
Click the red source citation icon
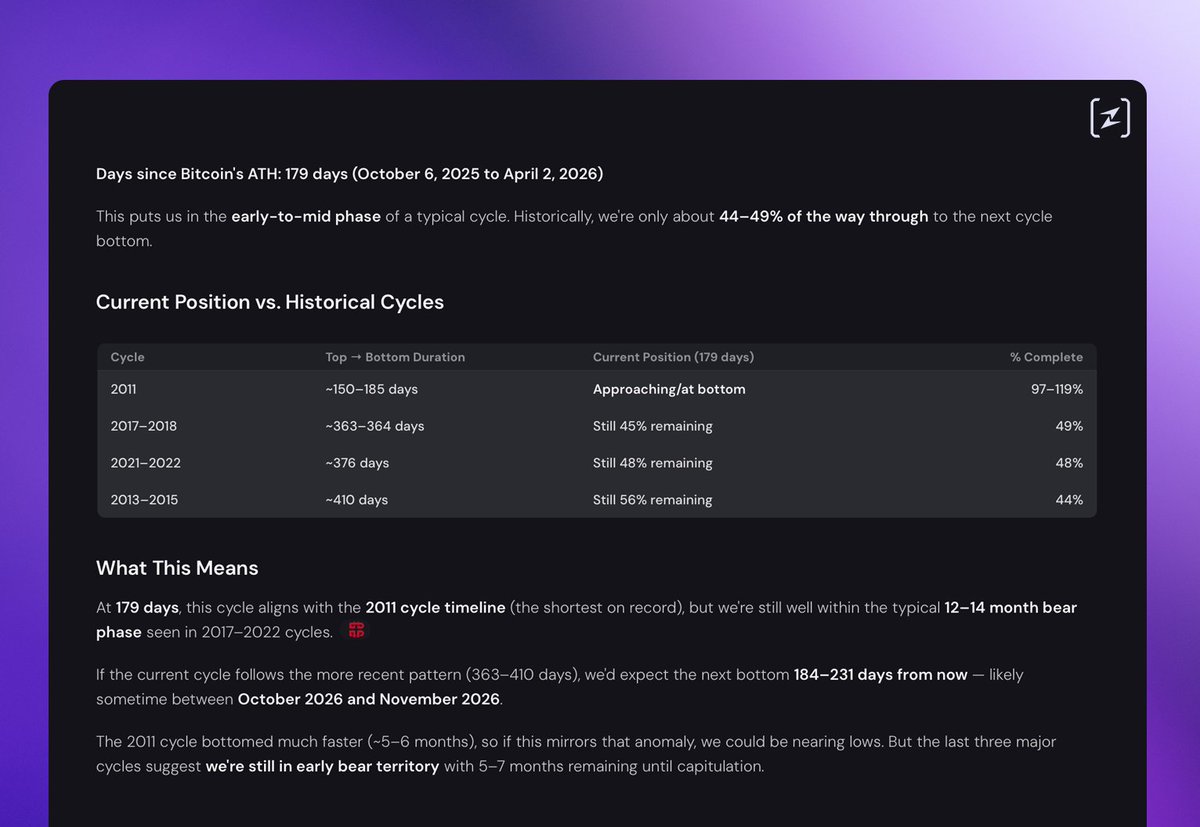tap(356, 630)
